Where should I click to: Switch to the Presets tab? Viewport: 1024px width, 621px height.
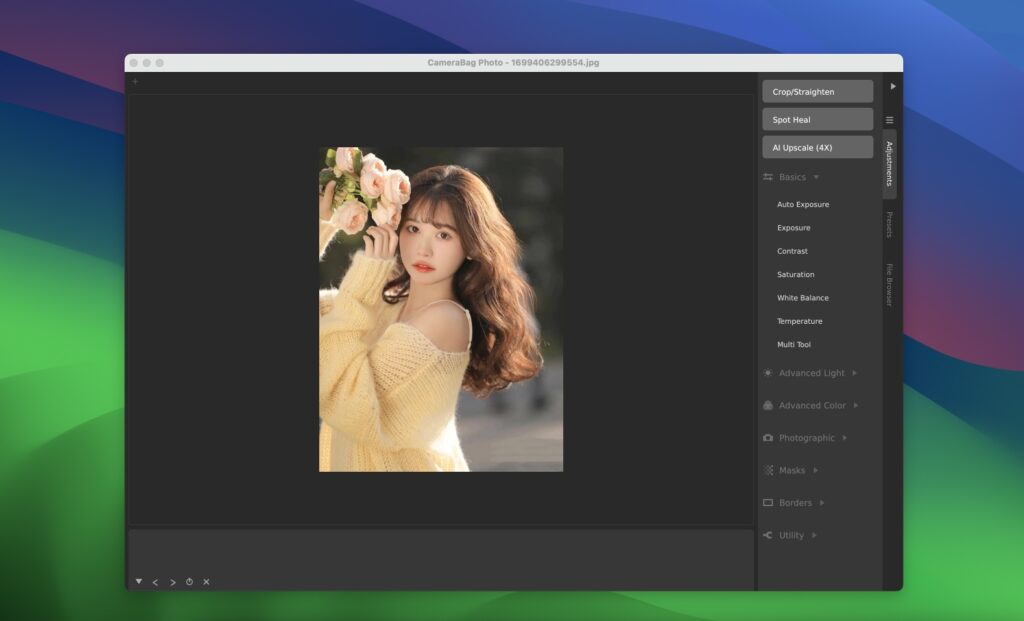[x=889, y=224]
